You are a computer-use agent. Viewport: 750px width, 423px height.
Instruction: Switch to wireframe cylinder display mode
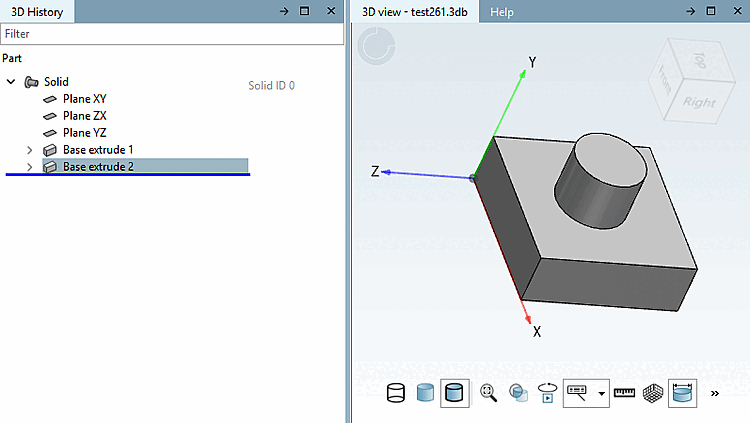point(396,393)
